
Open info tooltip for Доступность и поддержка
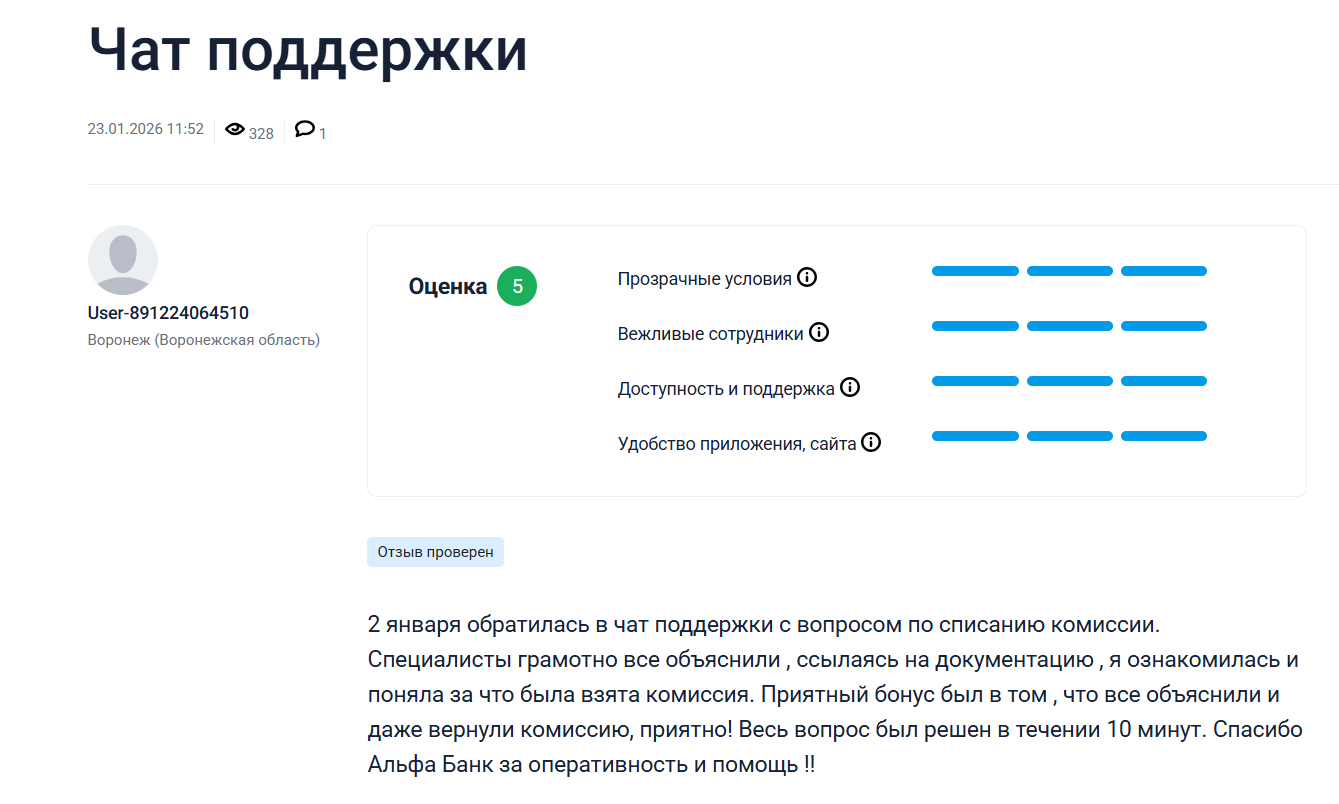point(851,387)
